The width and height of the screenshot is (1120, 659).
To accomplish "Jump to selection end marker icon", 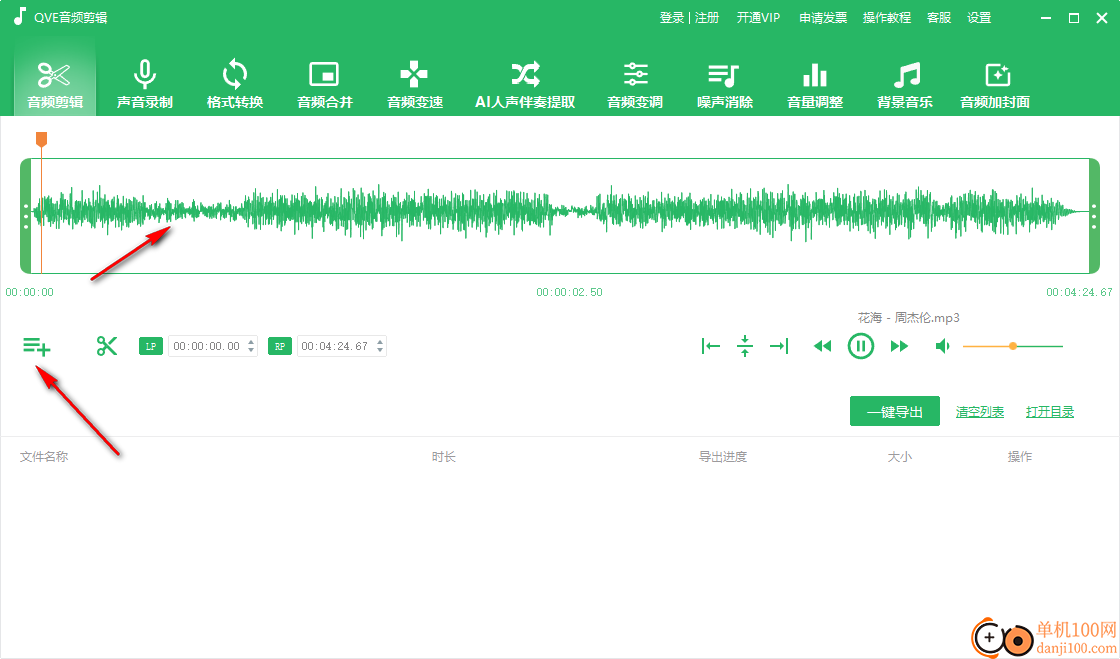I will coord(779,346).
